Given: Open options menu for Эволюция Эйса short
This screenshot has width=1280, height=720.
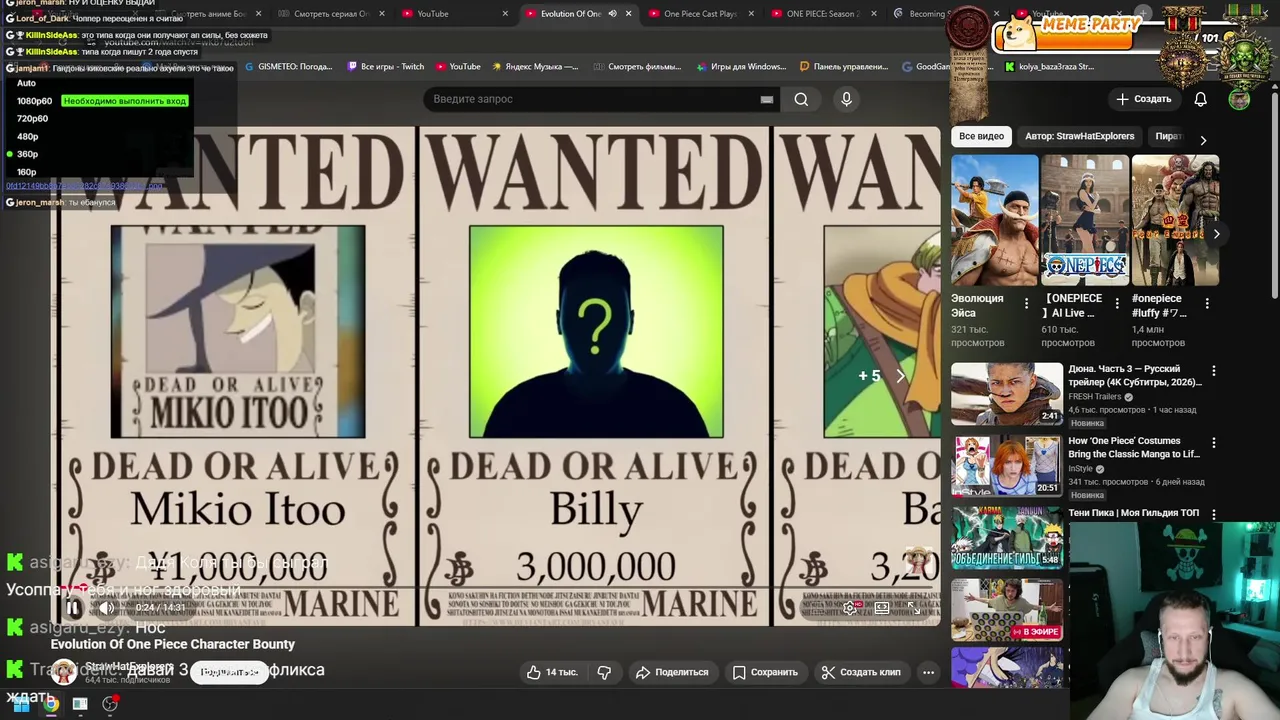Looking at the screenshot, I should (1026, 303).
